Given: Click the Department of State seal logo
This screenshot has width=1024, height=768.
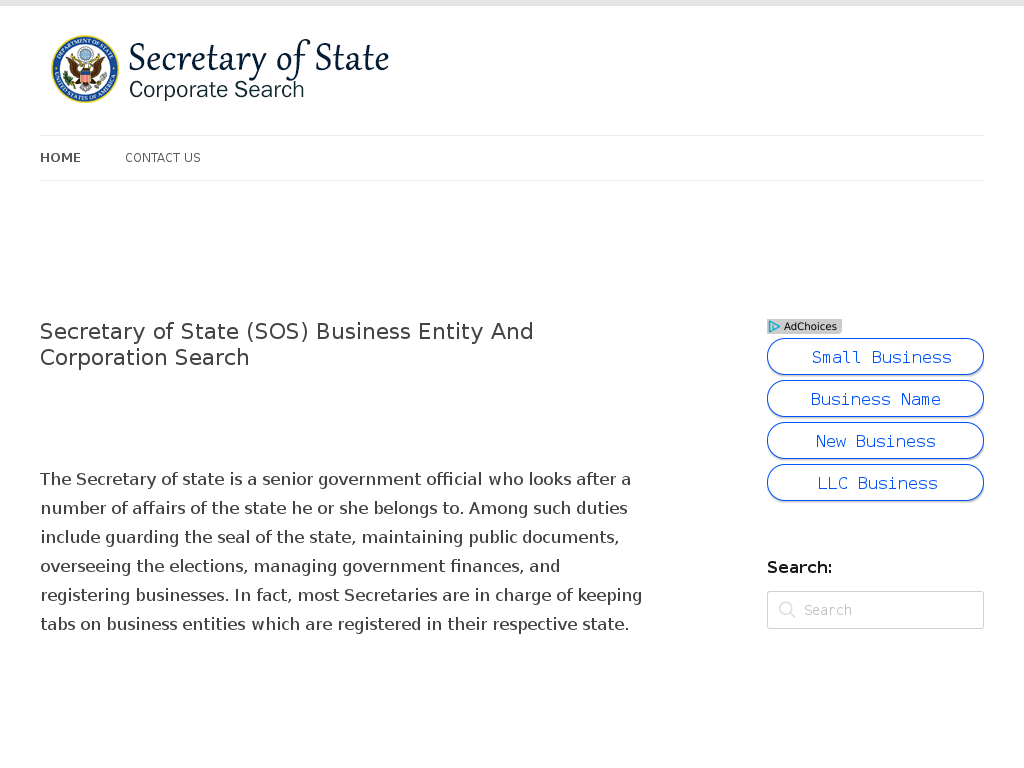Looking at the screenshot, I should point(85,69).
